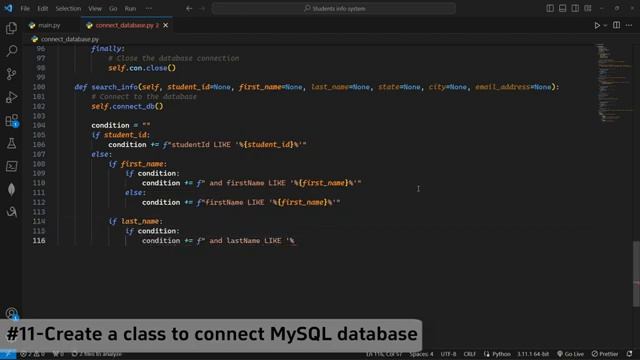Change end of line sequence CRLF
The width and height of the screenshot is (640, 360).
pyautogui.click(x=469, y=354)
